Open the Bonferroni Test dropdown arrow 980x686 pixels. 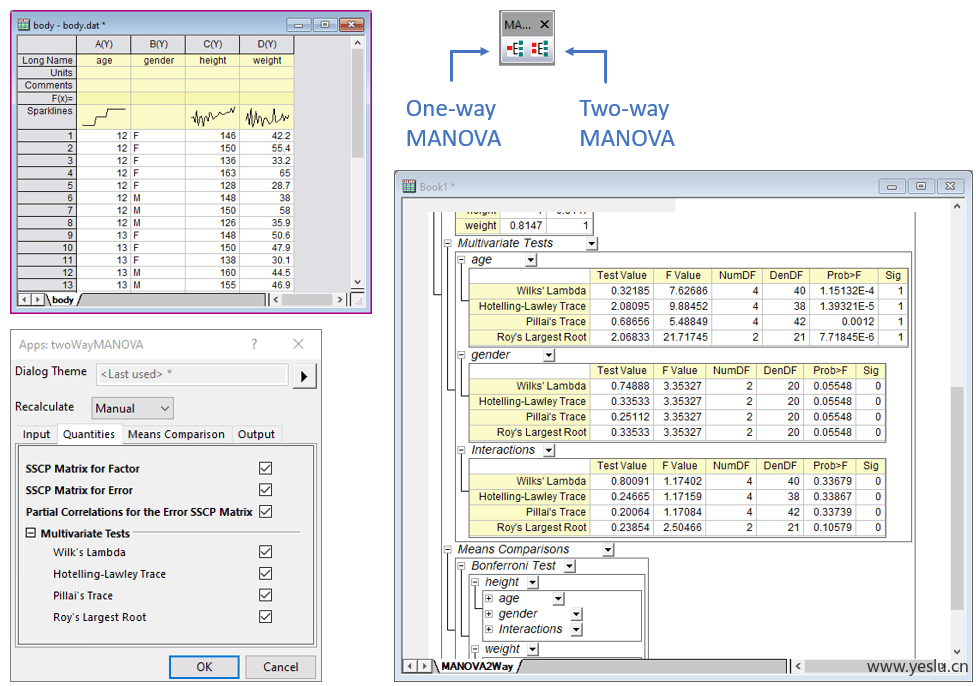pos(568,566)
